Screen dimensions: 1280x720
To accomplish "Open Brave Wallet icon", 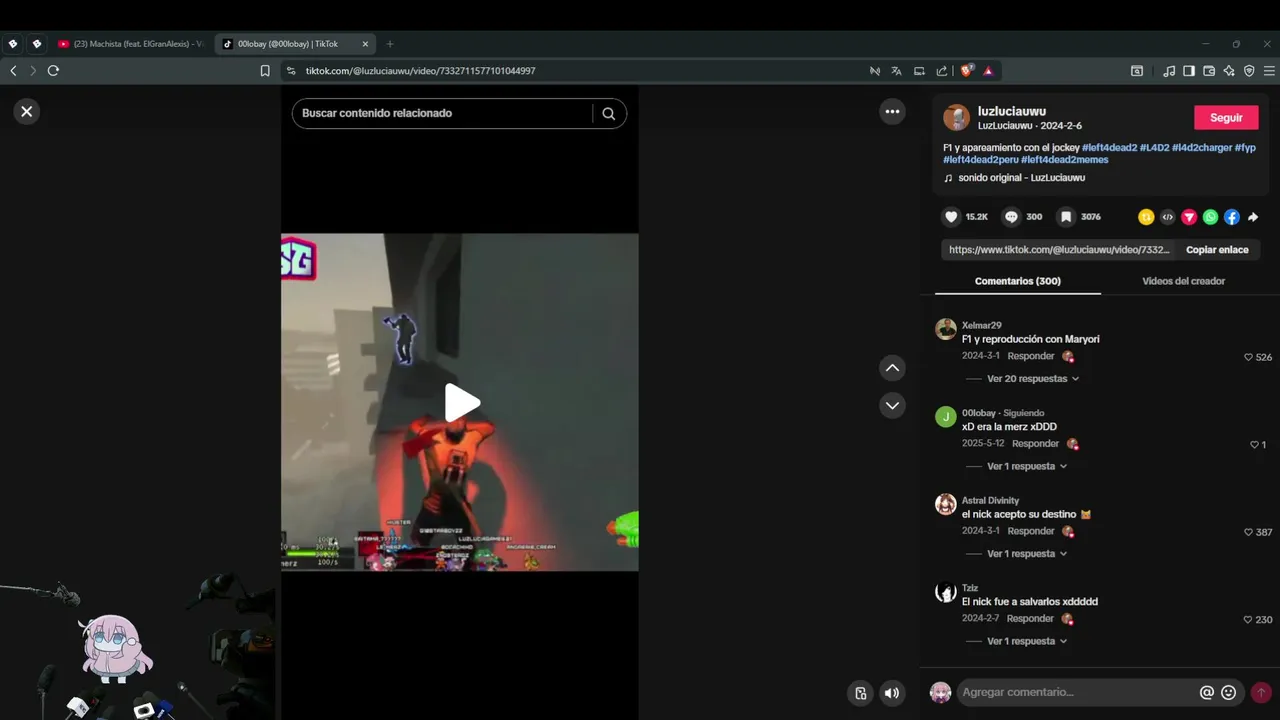I will [x=1209, y=71].
